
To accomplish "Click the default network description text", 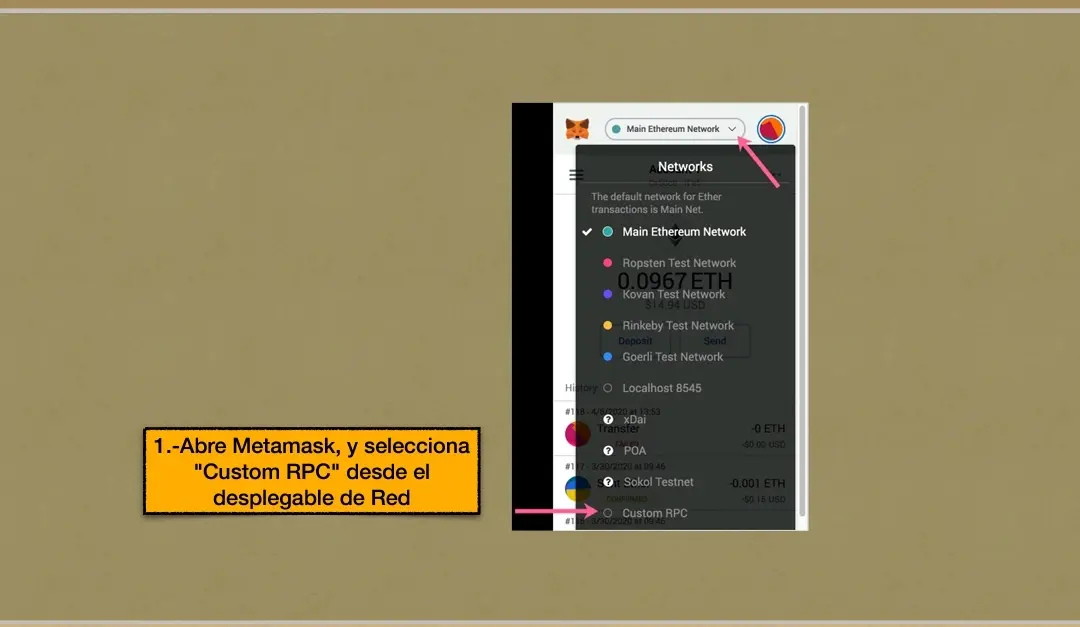I will pos(656,203).
